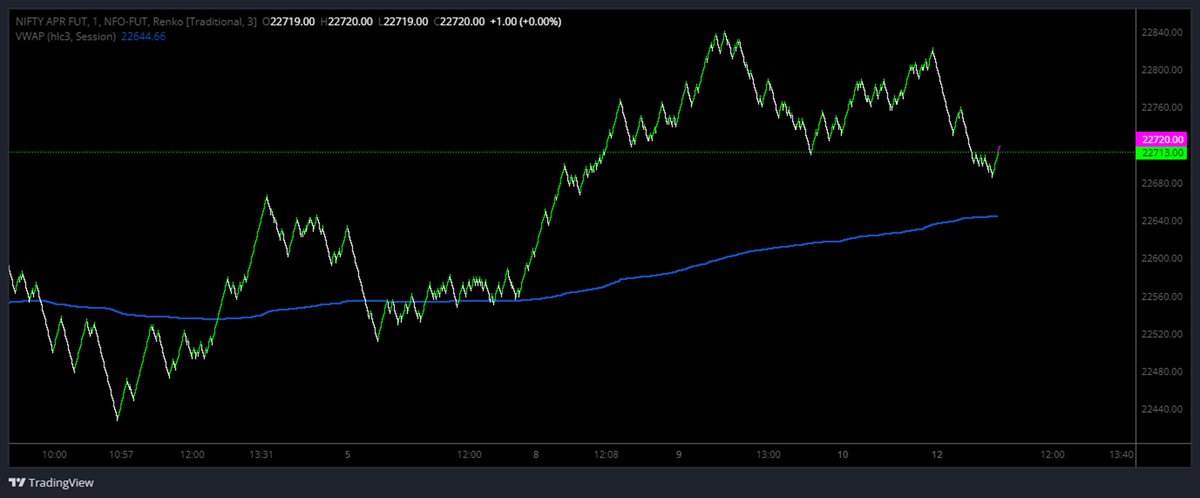The image size is (1200, 498).
Task: Click the 22520.00 price axis label
Action: pyautogui.click(x=1162, y=333)
